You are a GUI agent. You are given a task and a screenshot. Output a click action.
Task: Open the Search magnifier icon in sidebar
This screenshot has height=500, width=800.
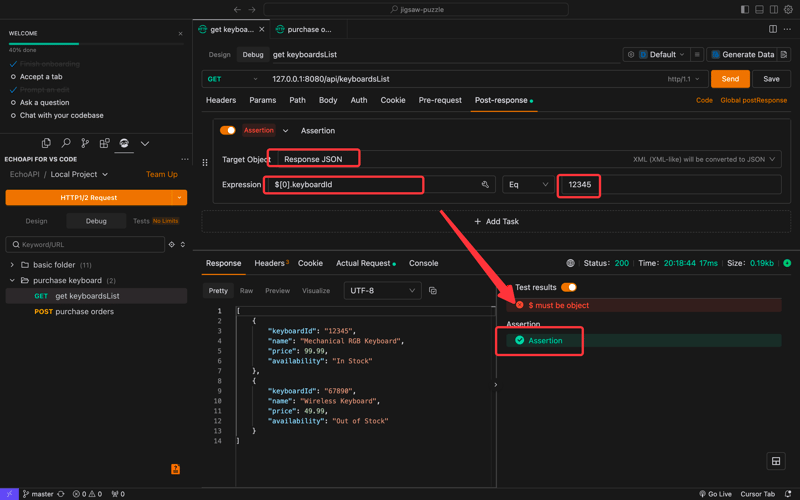pyautogui.click(x=66, y=144)
